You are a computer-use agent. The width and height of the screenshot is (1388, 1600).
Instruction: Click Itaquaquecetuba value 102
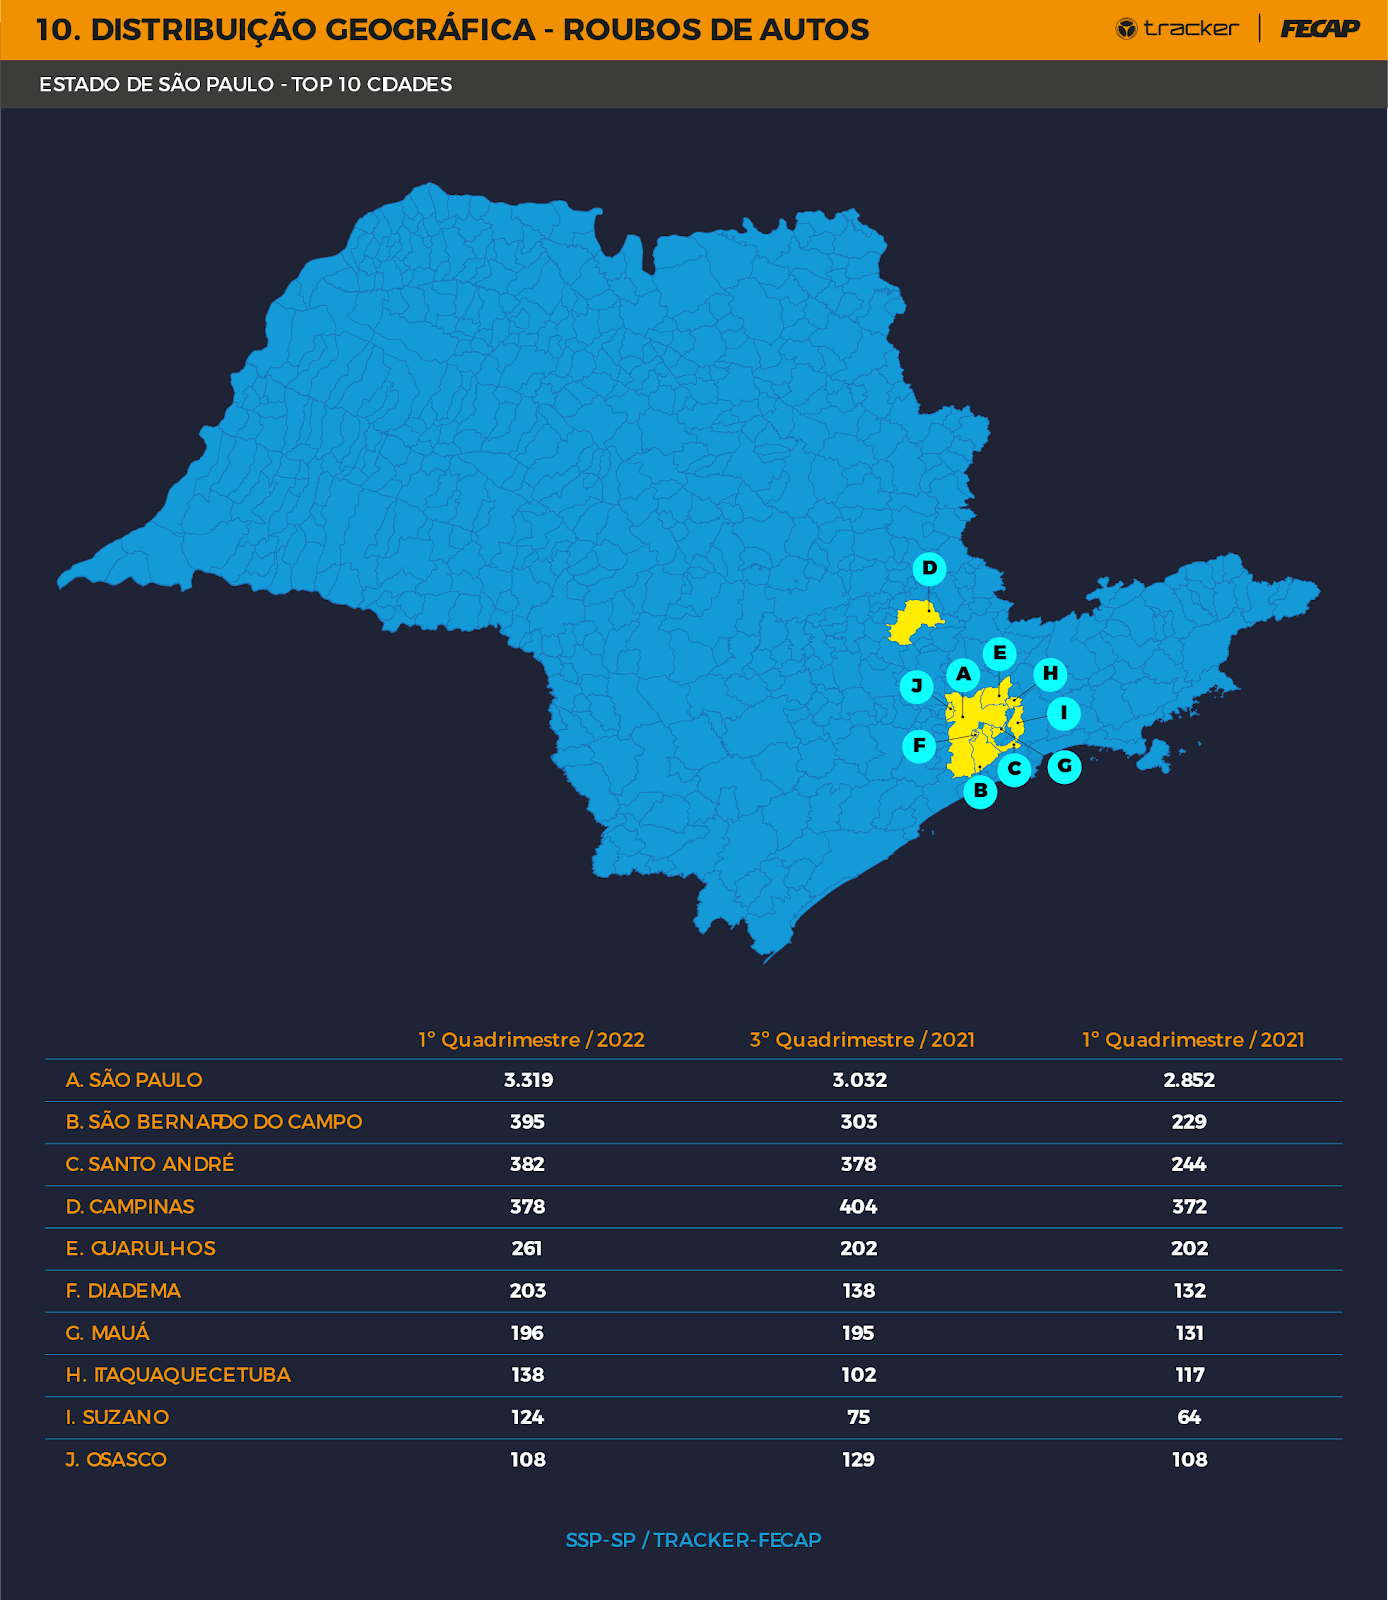pyautogui.click(x=858, y=1375)
